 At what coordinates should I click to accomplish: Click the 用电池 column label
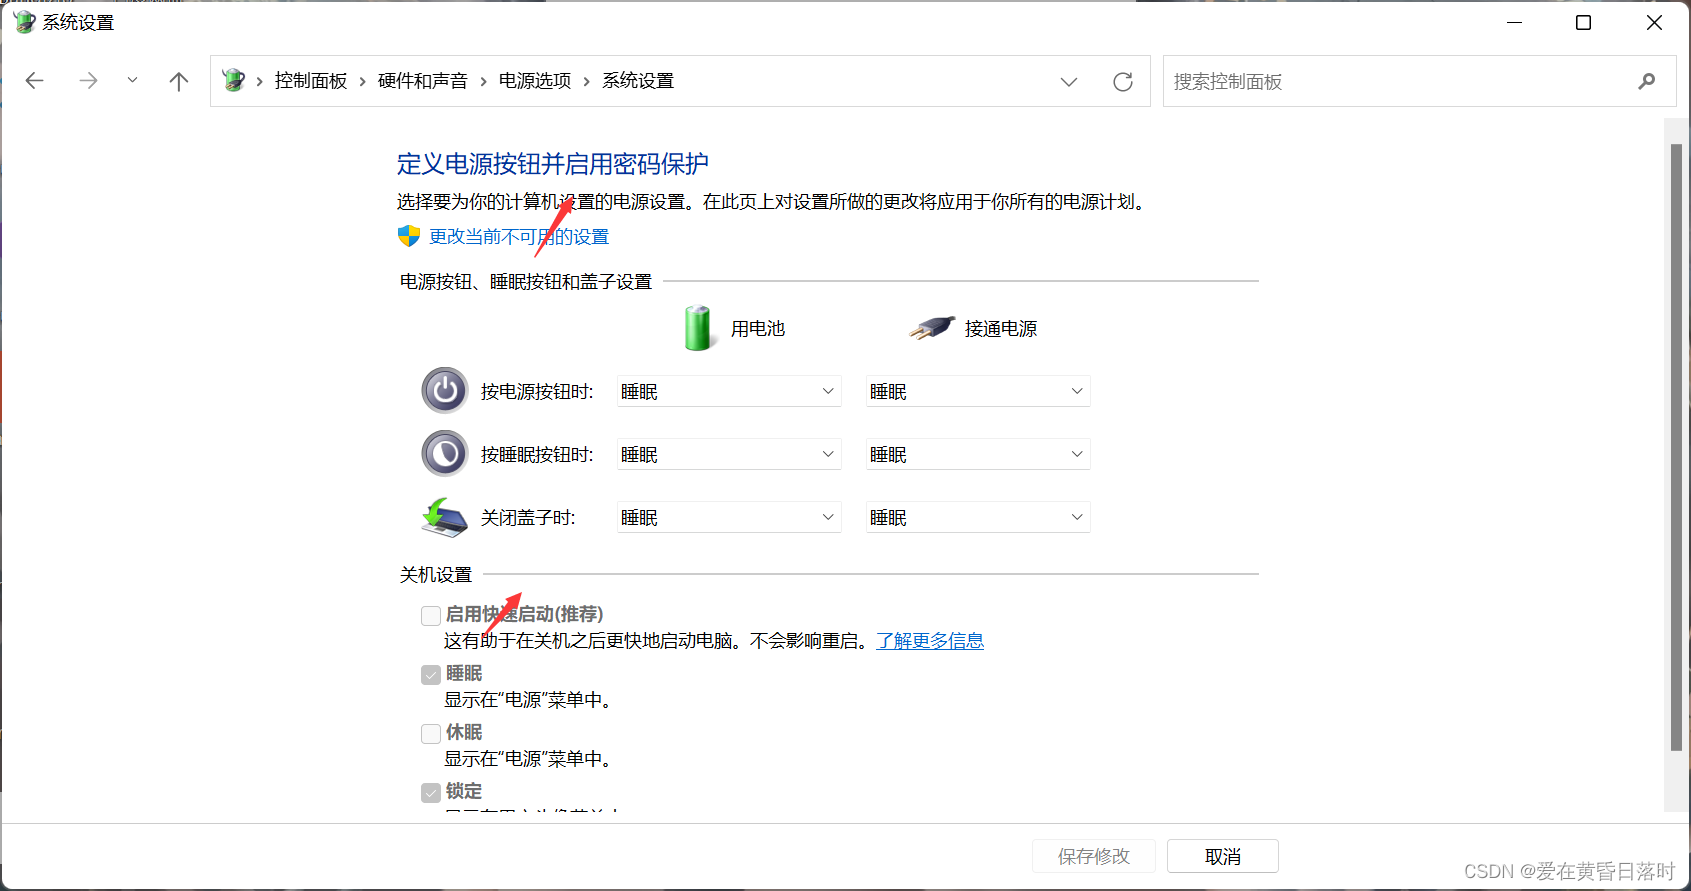[x=758, y=329]
